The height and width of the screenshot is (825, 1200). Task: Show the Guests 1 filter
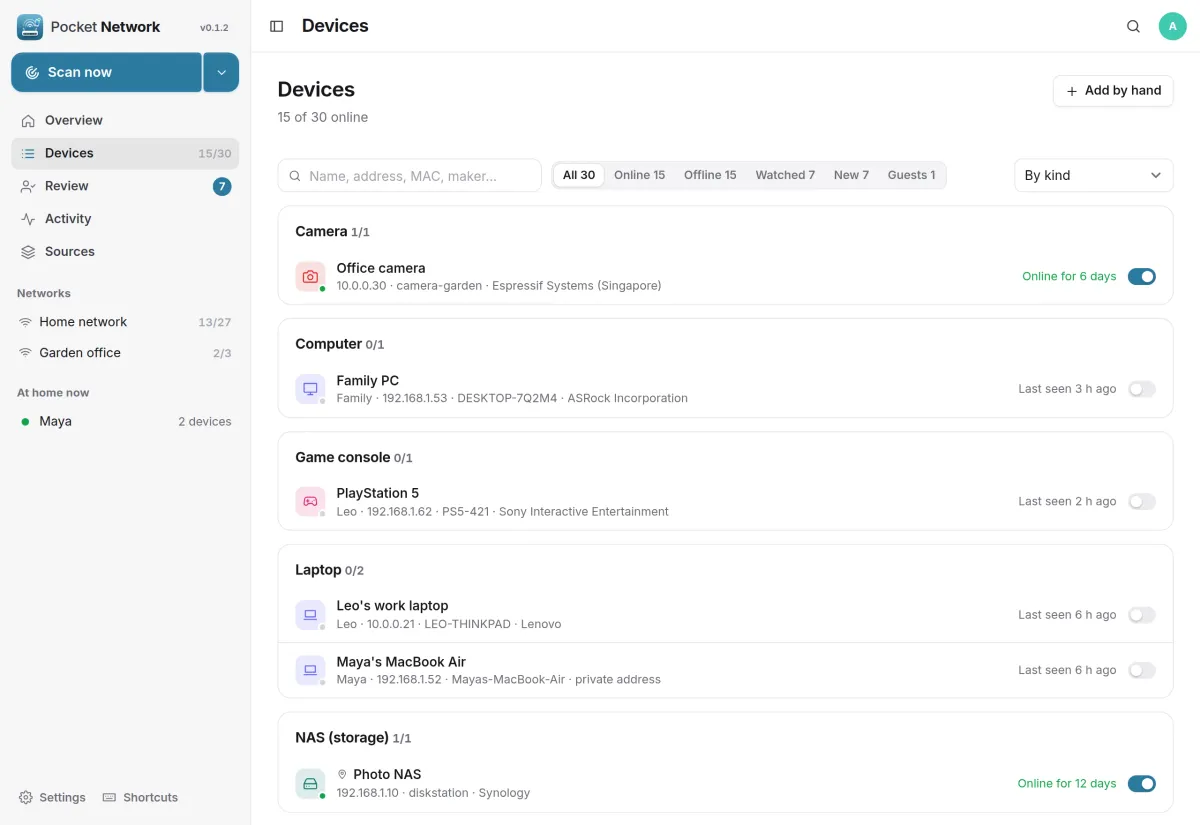(911, 175)
